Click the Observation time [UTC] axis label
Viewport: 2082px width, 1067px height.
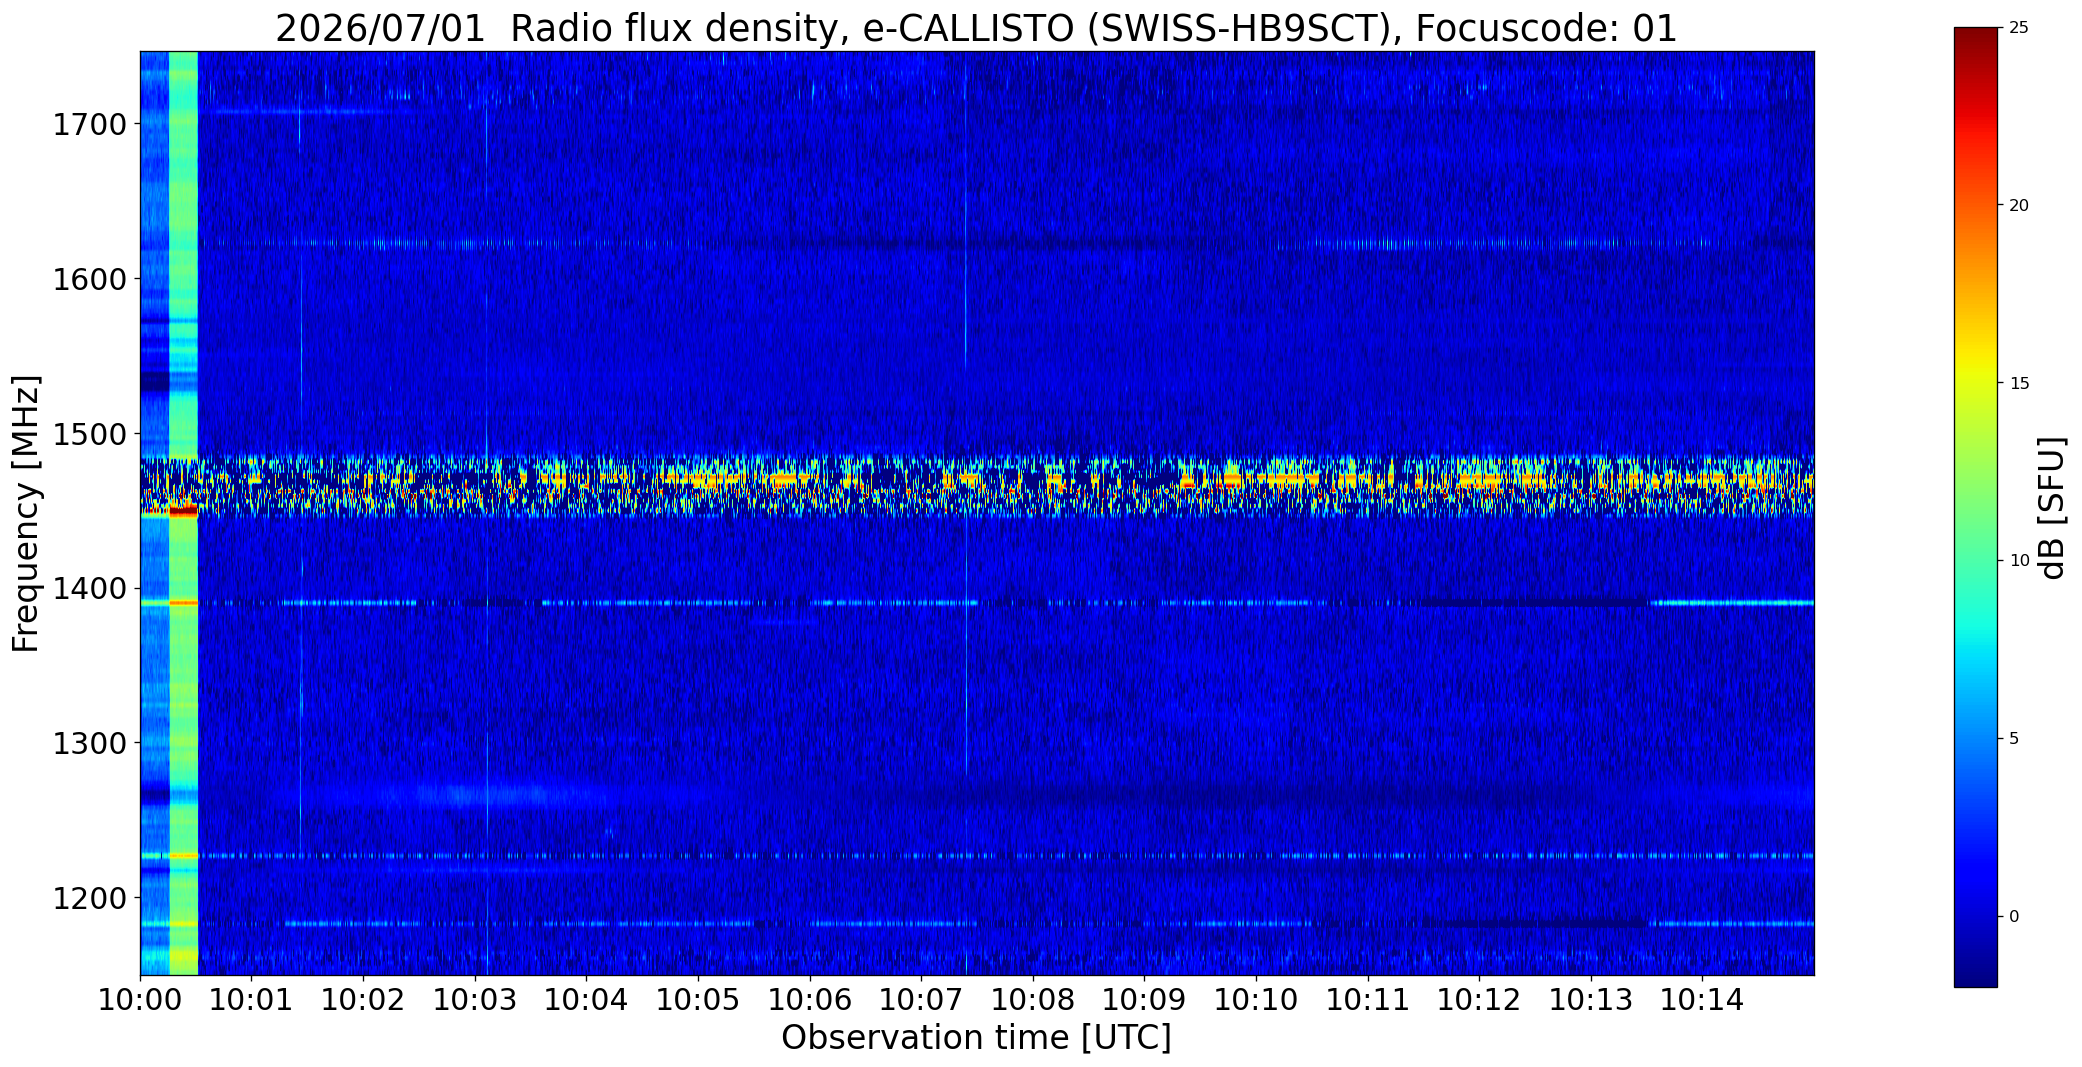[x=976, y=1038]
